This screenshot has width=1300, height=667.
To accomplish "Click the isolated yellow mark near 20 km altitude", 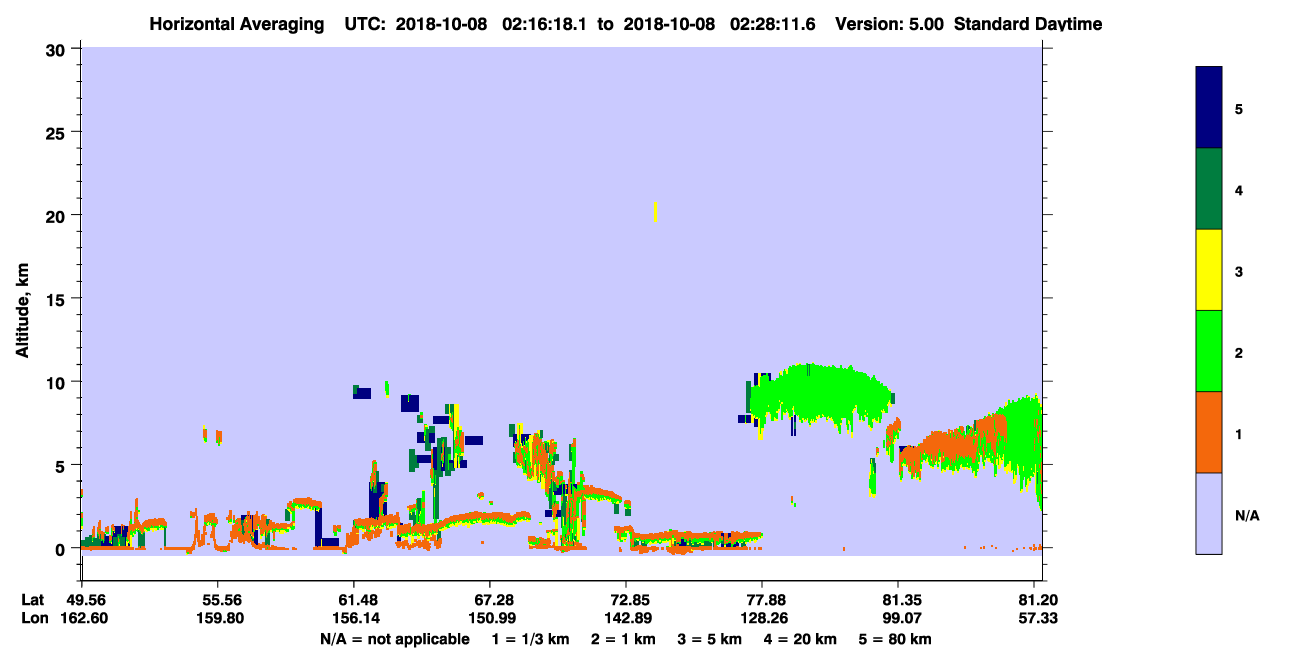I will (655, 211).
